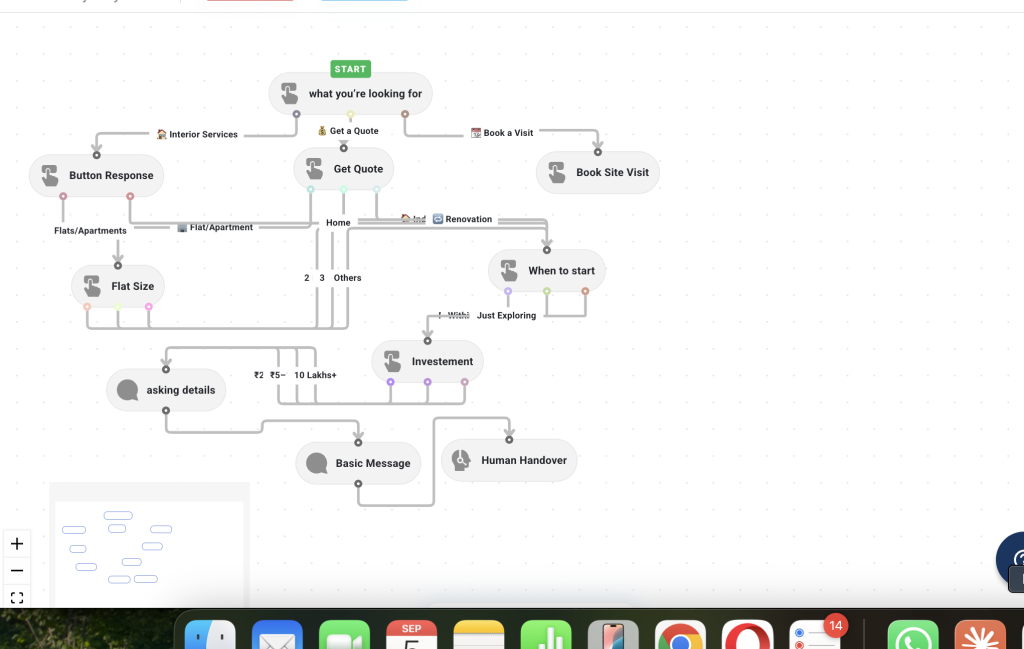This screenshot has width=1024, height=649.
Task: Click the Basic Message bubble icon
Action: tap(317, 464)
